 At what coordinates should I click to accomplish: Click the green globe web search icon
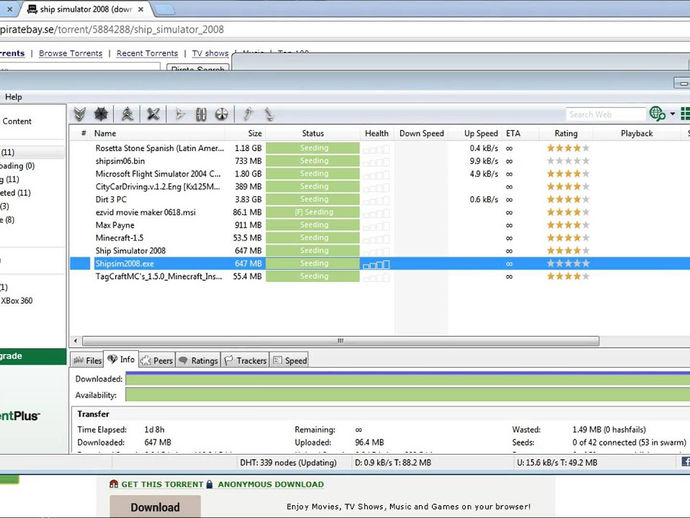(x=657, y=114)
